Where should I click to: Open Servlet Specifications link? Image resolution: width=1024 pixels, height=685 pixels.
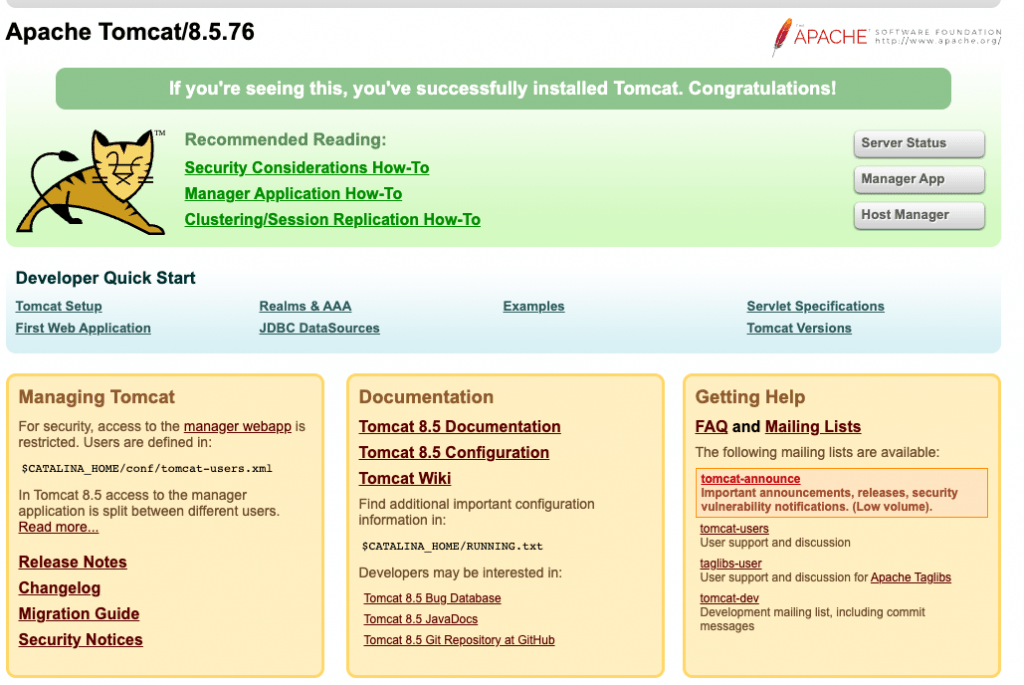point(815,306)
